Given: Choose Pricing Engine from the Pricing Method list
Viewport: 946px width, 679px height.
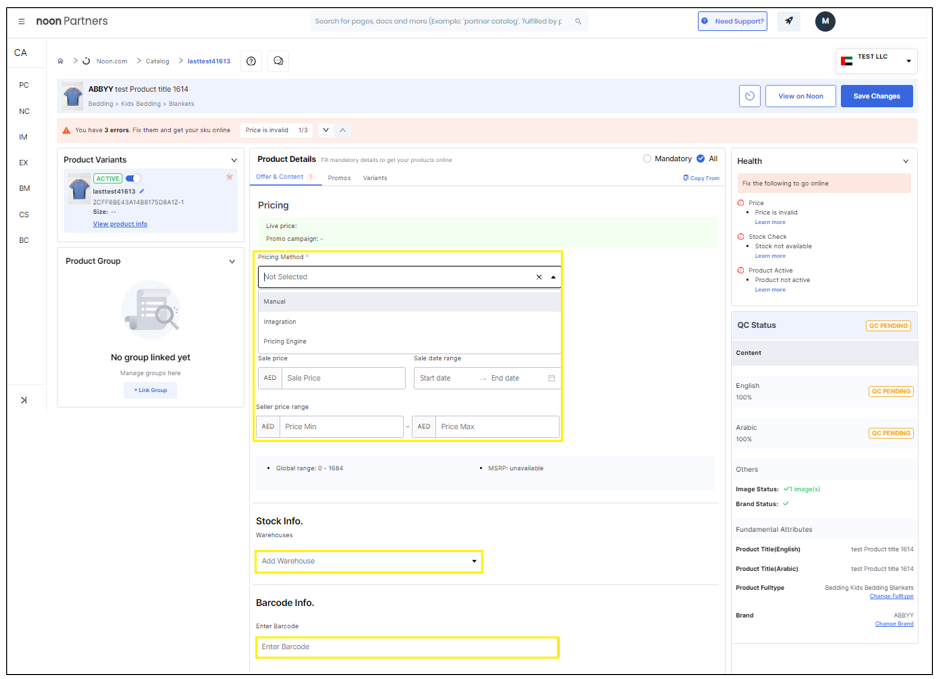Looking at the screenshot, I should pyautogui.click(x=410, y=342).
